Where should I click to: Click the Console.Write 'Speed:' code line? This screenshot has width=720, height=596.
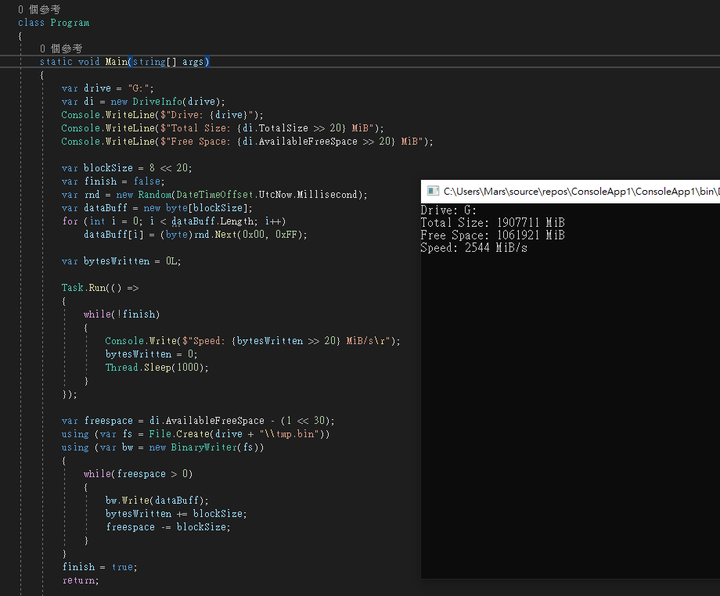253,341
